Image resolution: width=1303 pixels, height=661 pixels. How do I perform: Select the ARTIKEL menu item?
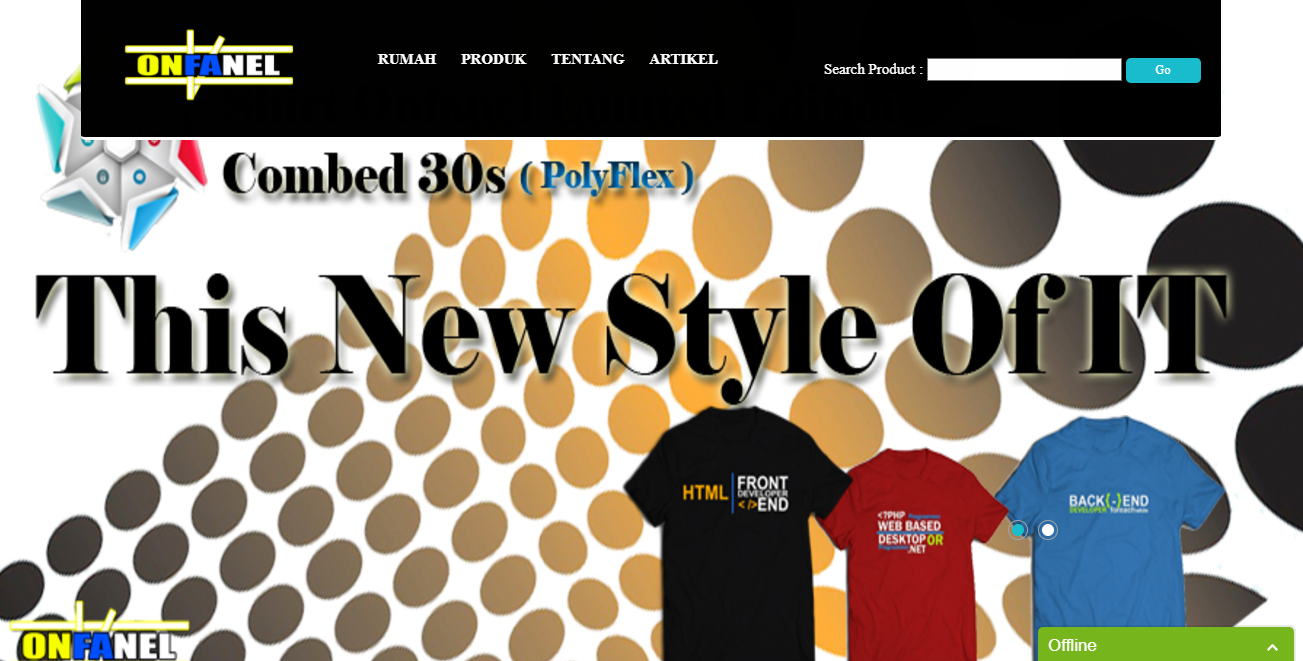[x=683, y=59]
